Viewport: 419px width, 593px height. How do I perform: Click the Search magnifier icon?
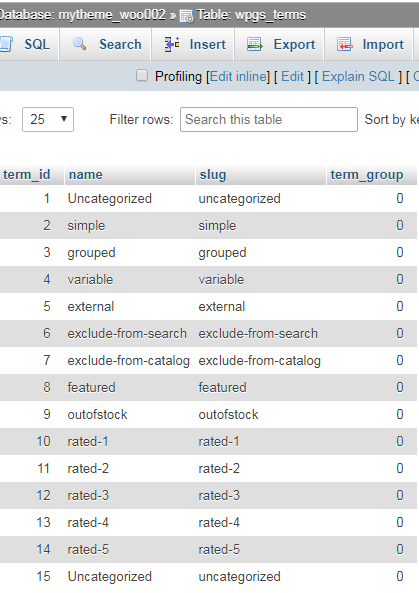(79, 44)
